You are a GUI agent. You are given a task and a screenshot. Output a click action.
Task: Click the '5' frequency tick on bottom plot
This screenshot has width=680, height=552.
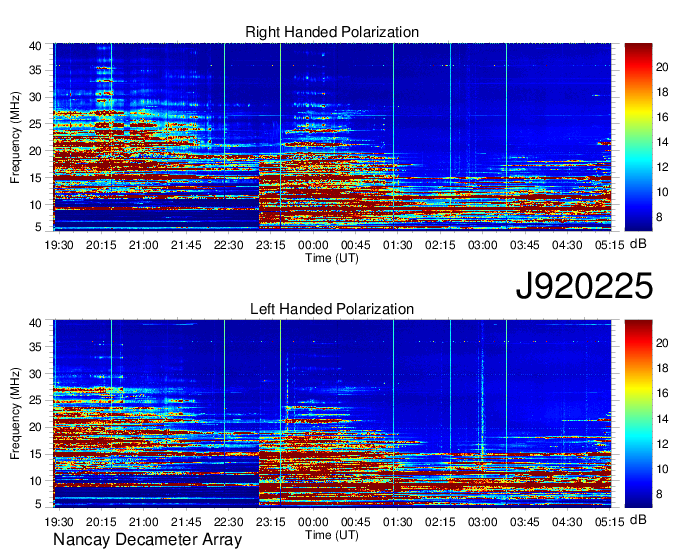point(38,504)
